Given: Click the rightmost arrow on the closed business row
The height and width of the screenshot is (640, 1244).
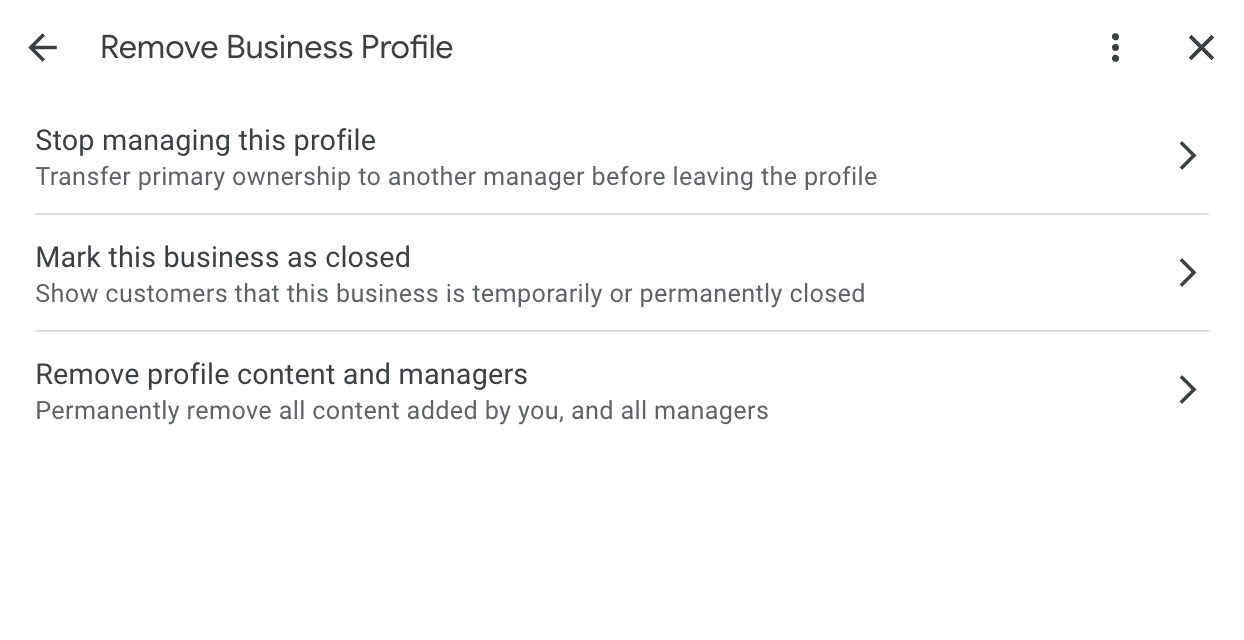Looking at the screenshot, I should [x=1187, y=272].
